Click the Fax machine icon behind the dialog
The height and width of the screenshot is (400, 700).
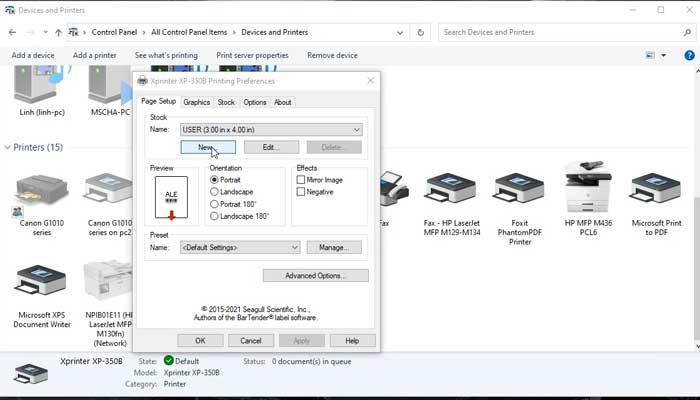[394, 189]
